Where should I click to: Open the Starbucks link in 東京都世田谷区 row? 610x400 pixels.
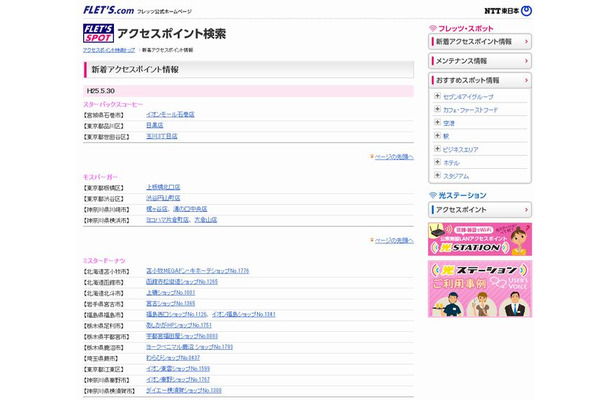click(161, 136)
